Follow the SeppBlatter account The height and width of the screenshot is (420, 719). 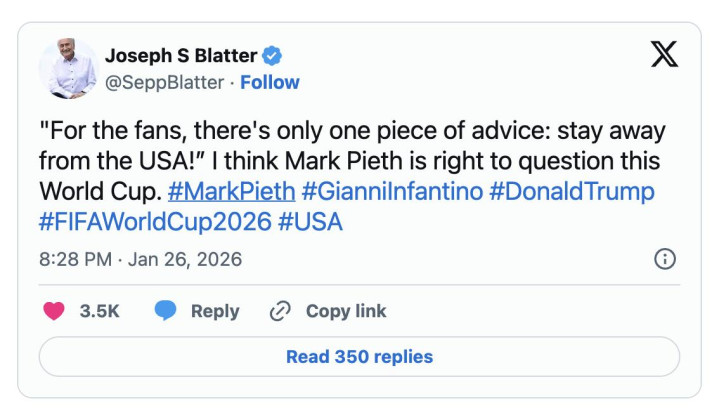pos(270,82)
